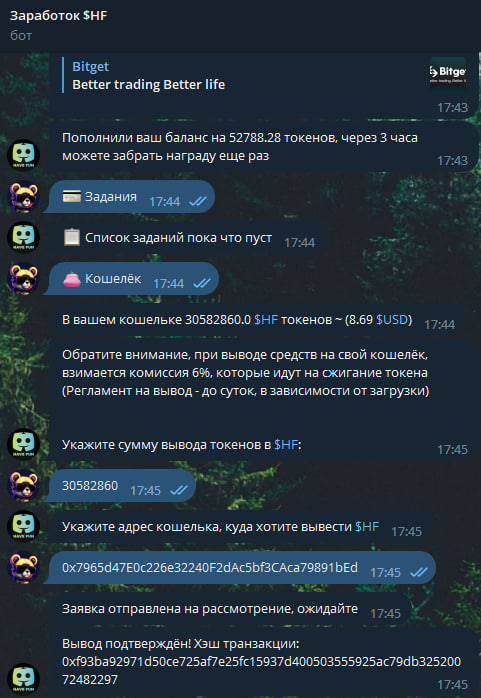This screenshot has height=698, width=481.
Task: Click clipboard emoji in Список заданий message
Action: tap(71, 238)
